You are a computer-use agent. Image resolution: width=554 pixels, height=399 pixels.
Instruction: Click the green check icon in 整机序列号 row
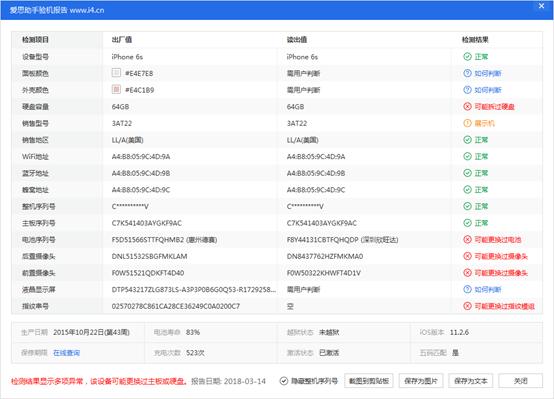pyautogui.click(x=467, y=206)
